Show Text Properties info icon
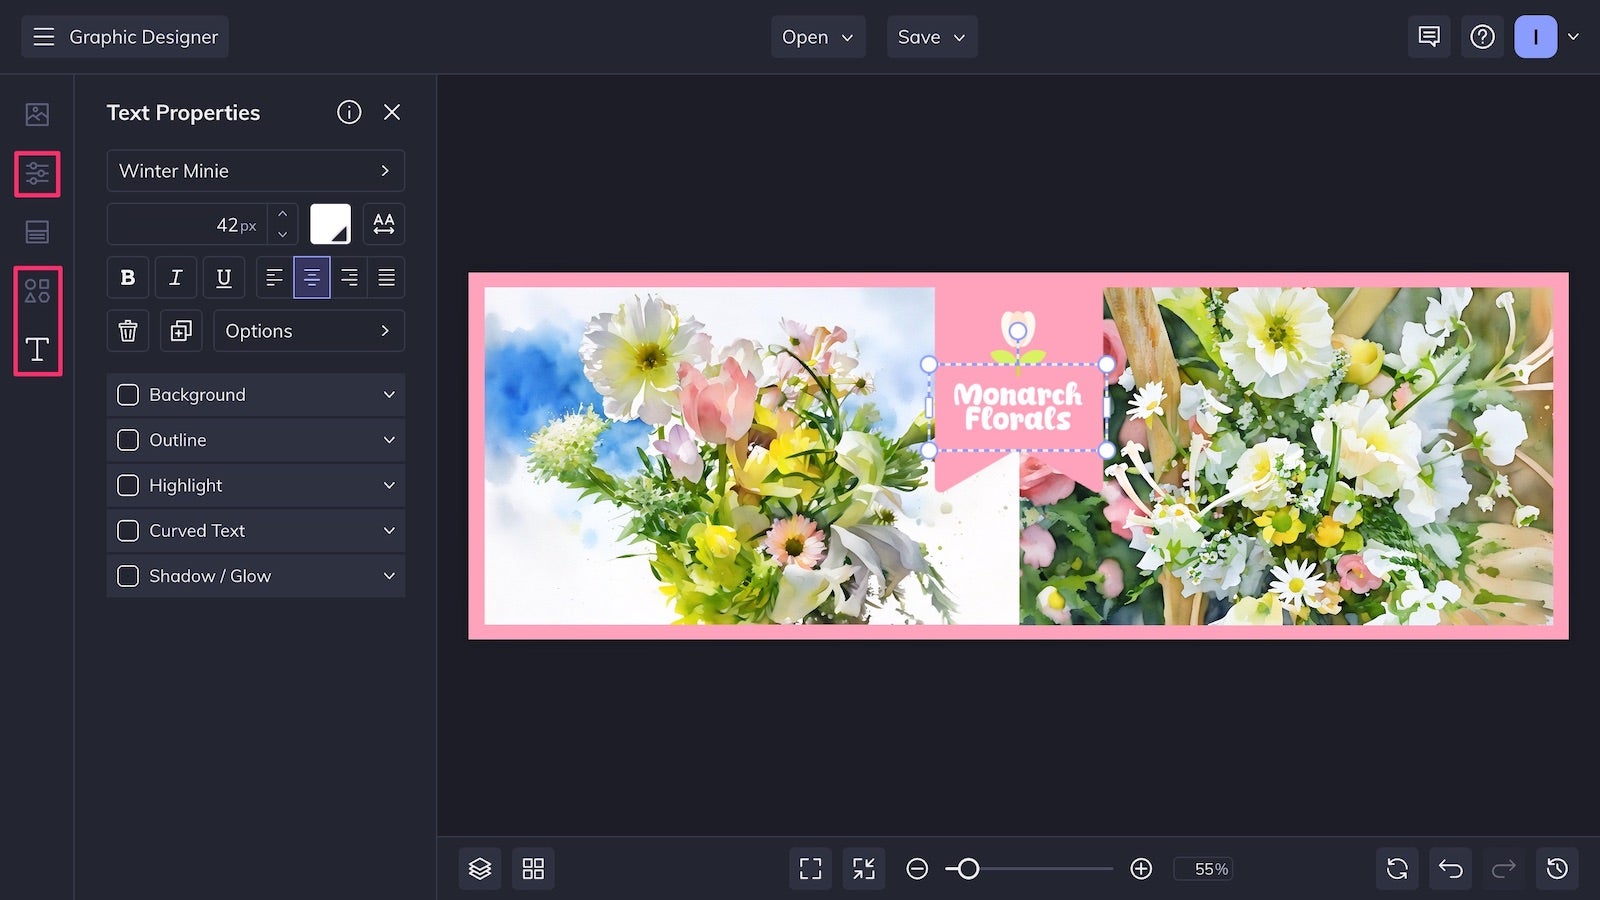Screen dimensions: 1600x900 (349, 112)
